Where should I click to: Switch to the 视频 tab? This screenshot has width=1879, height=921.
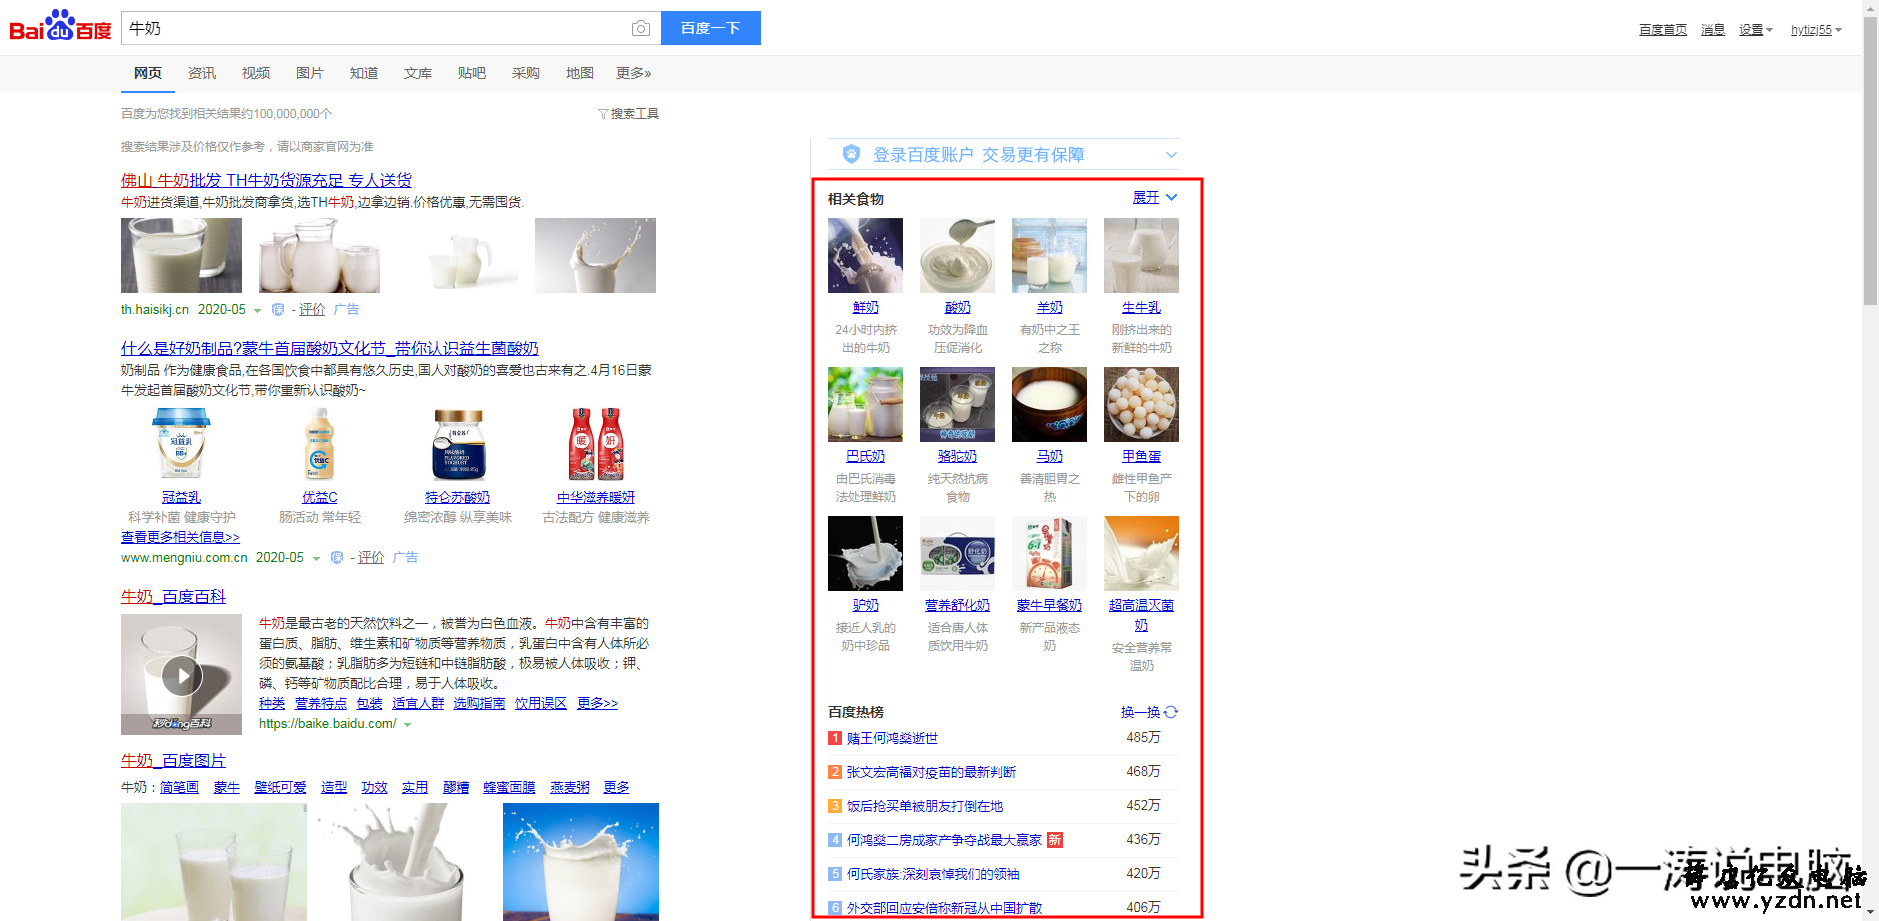(256, 73)
